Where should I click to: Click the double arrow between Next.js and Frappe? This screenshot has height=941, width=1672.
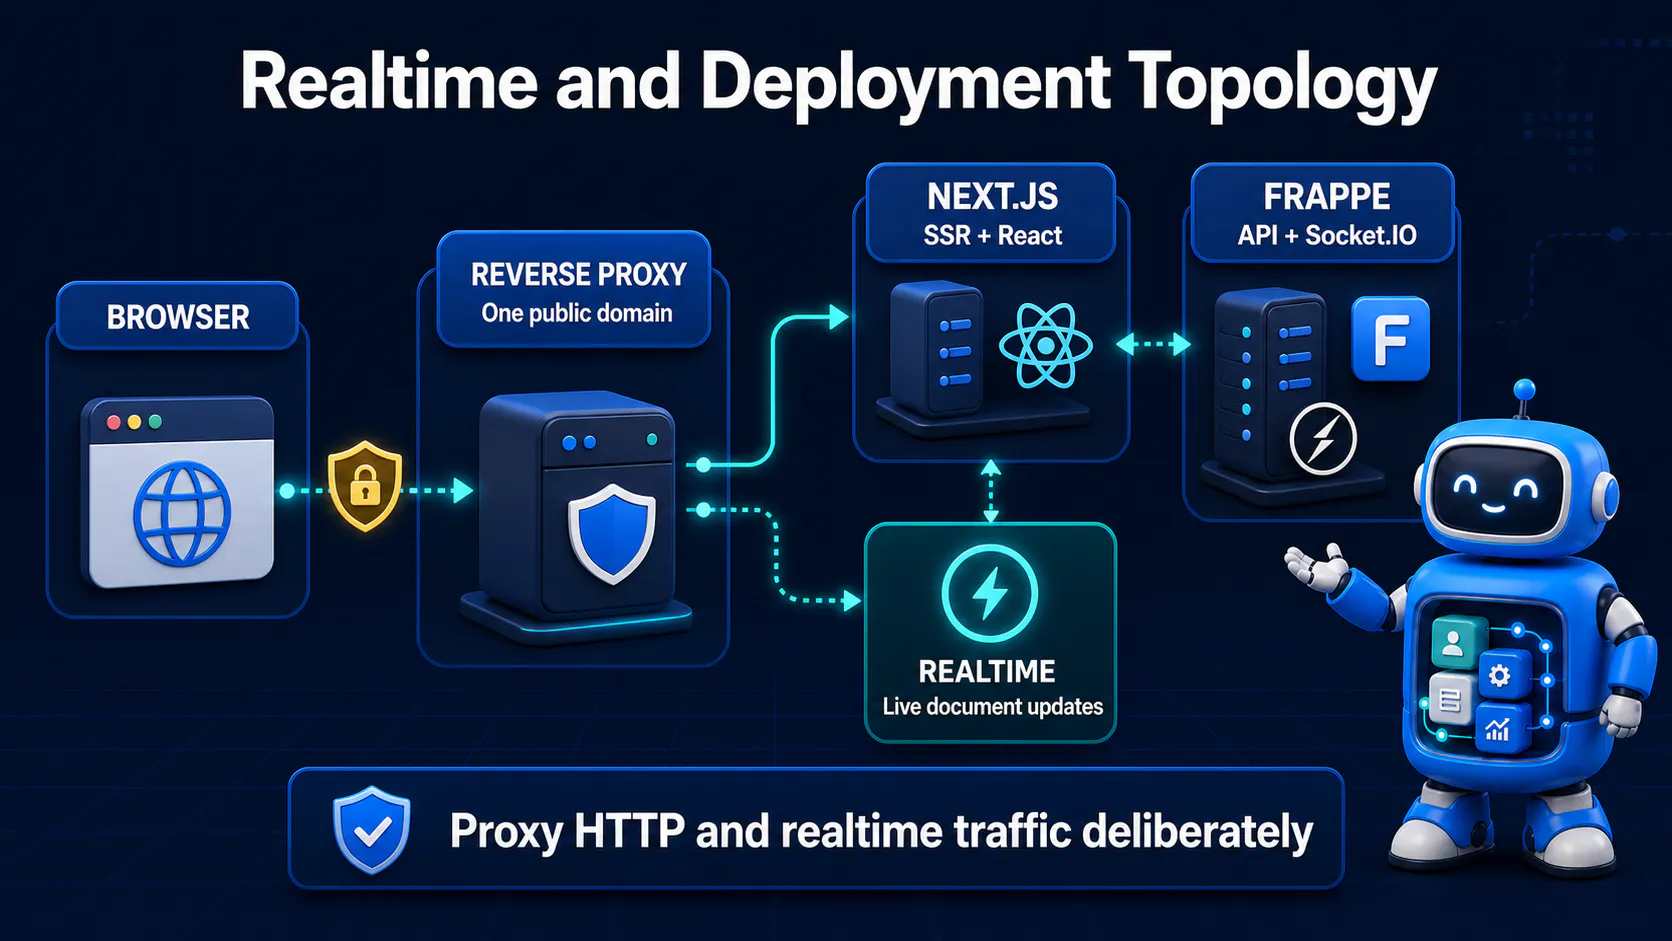tap(1153, 345)
